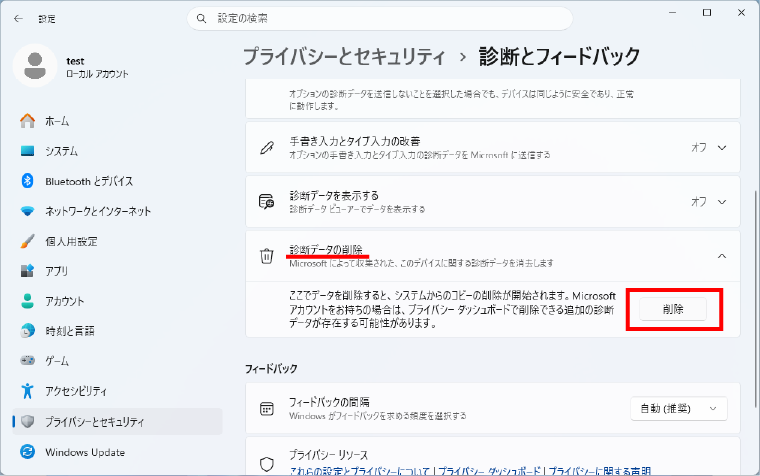
Task: Click the 設定の検索 search box
Action: coord(380,19)
